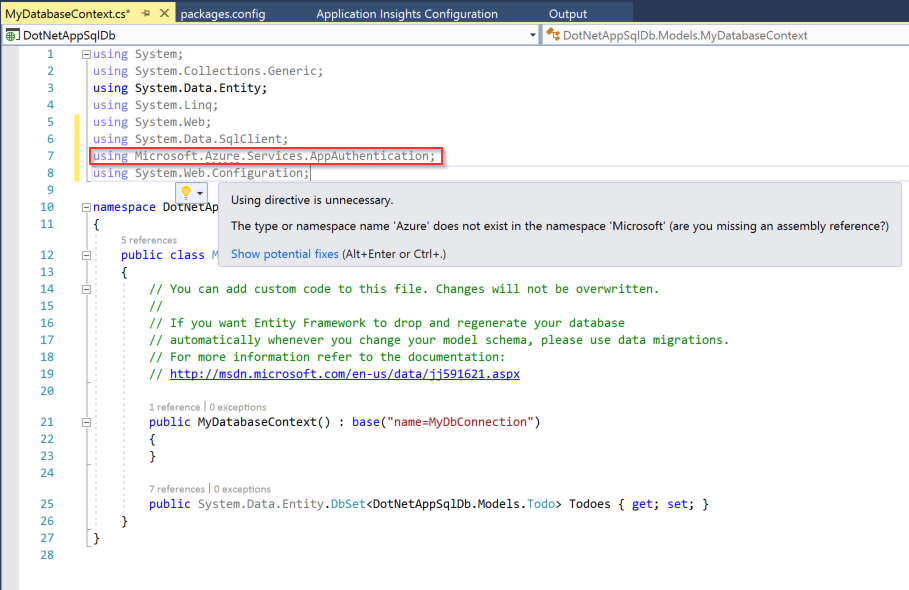Click the namespace keyword on line 10
This screenshot has height=590, width=909.
coord(124,207)
